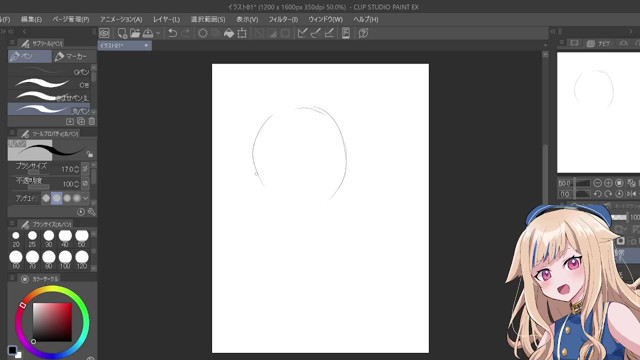
Task: Click the Undo arrow icon
Action: point(172,33)
